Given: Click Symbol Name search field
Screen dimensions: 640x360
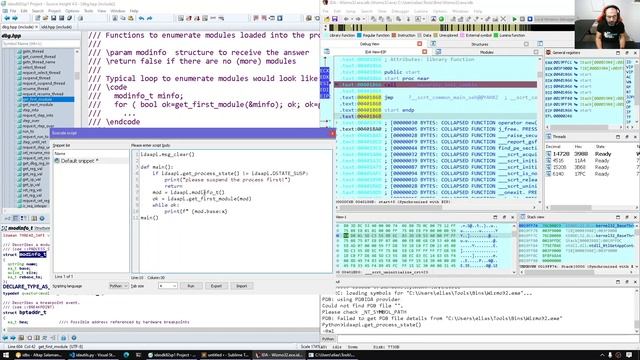Looking at the screenshot, I should click(x=41, y=44).
